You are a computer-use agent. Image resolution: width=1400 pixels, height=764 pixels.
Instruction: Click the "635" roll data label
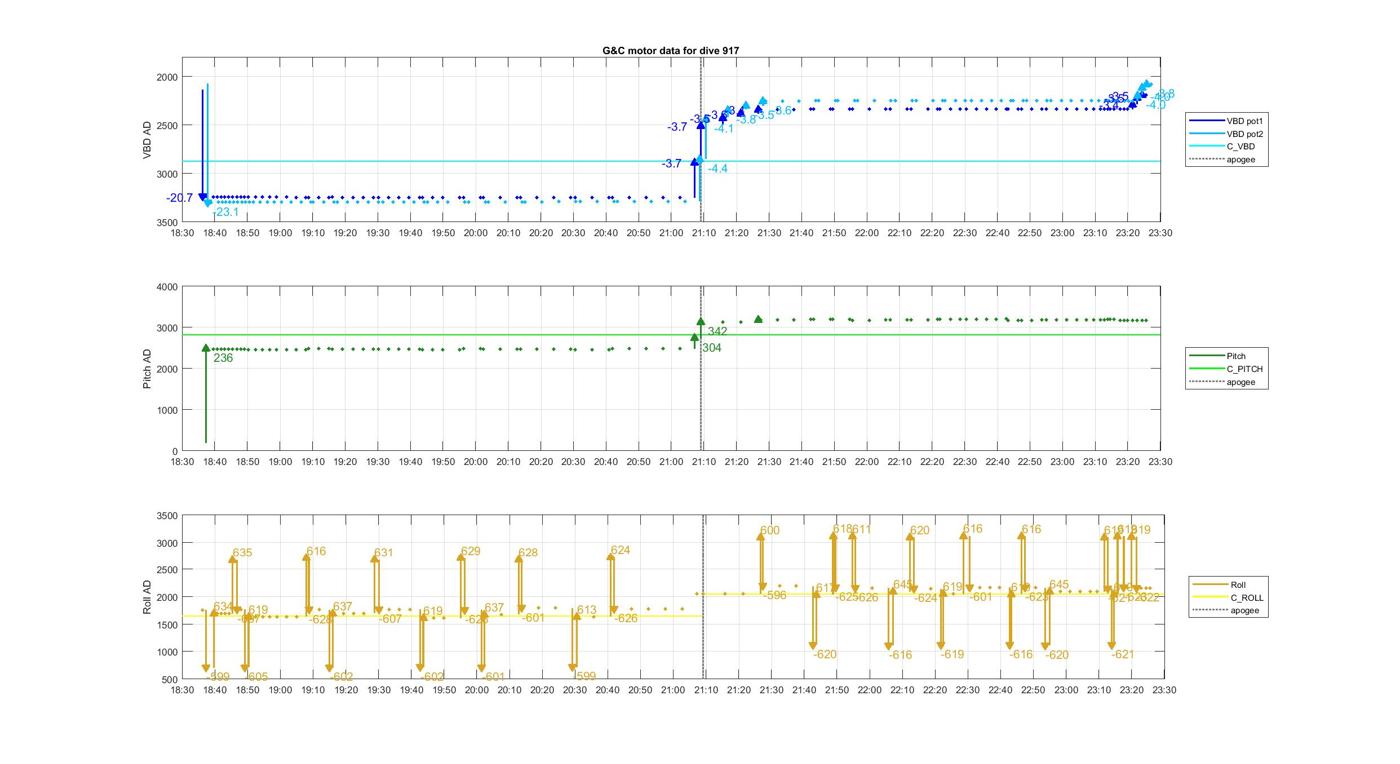243,553
